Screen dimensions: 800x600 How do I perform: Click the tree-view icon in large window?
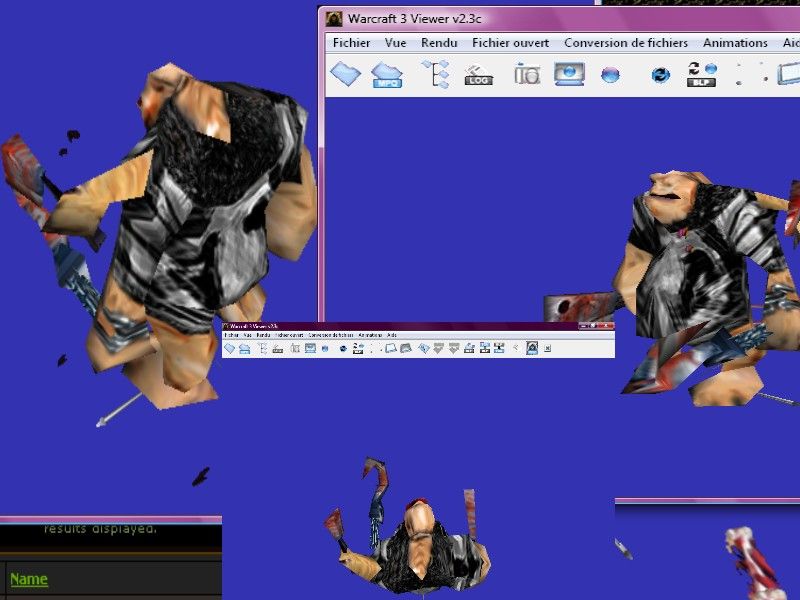coord(436,74)
